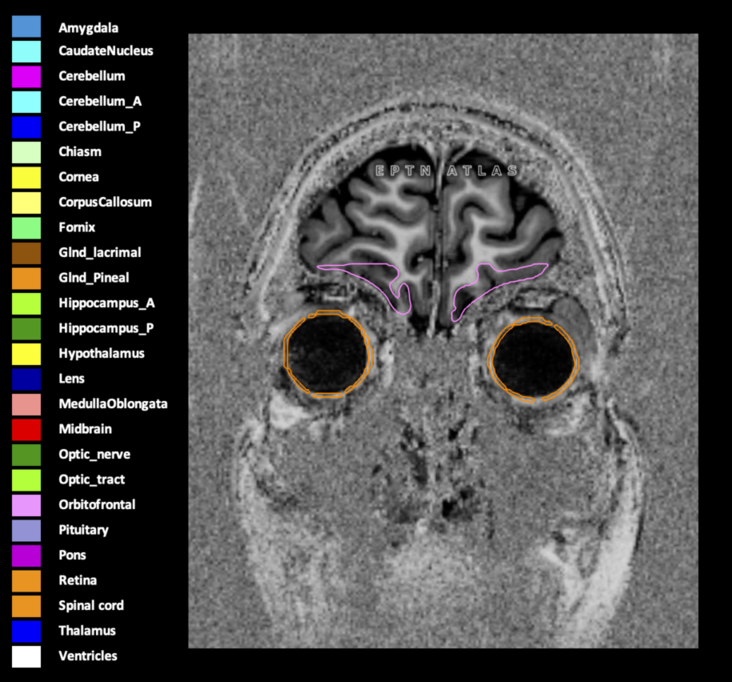The height and width of the screenshot is (682, 732).
Task: Click the Midbrain label
Action: 85,429
